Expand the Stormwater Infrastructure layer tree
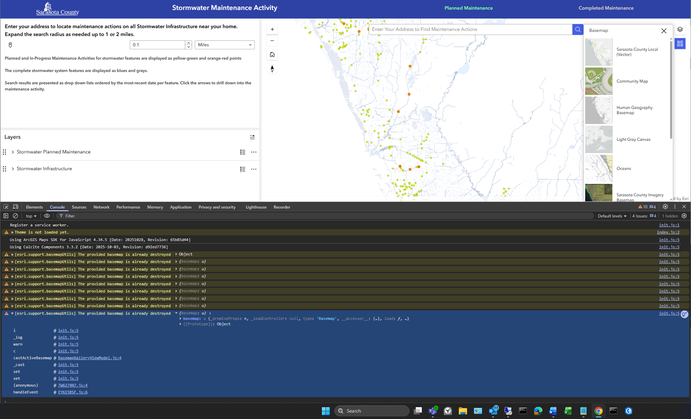Image resolution: width=691 pixels, height=419 pixels. tap(12, 169)
